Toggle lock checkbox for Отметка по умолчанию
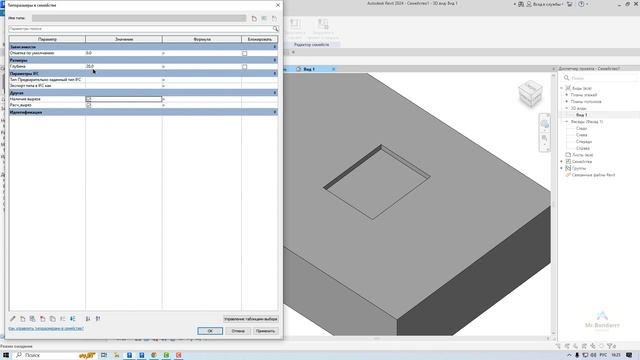Viewport: 640px width, 360px height. coord(244,53)
